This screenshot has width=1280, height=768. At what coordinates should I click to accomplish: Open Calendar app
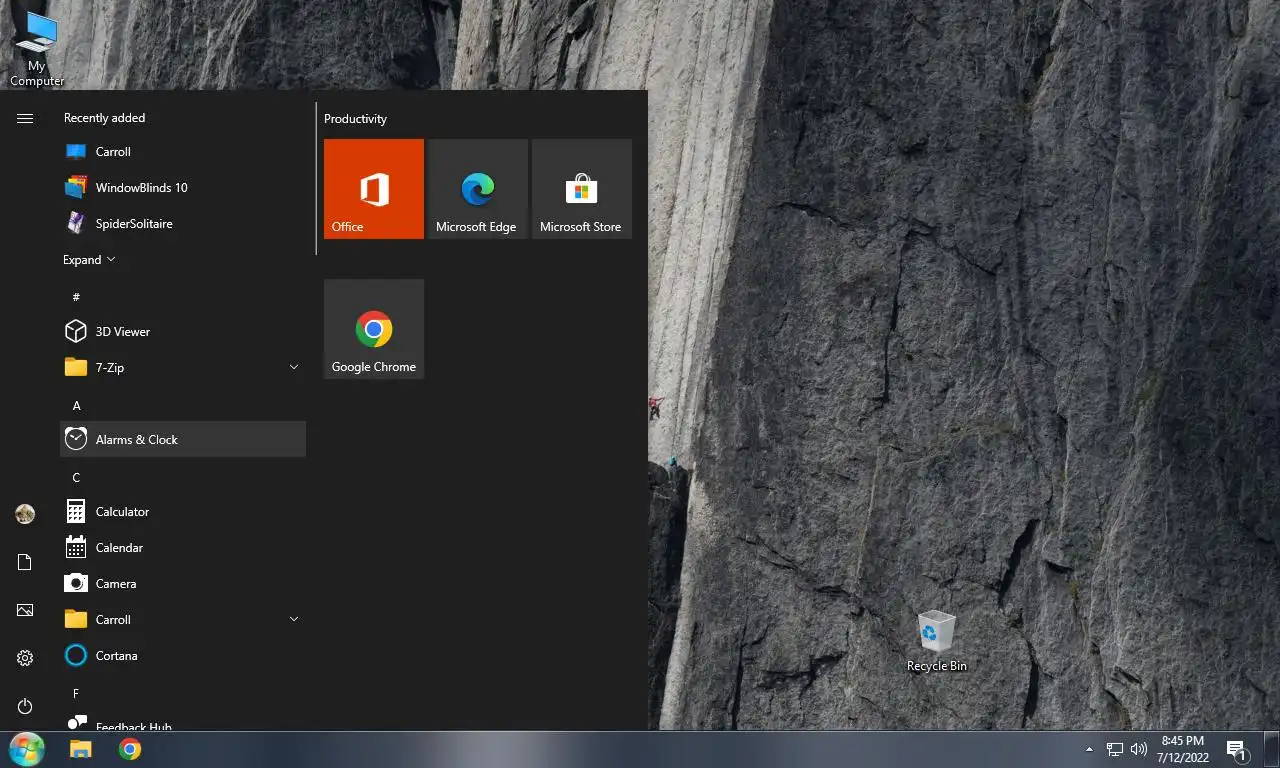pos(183,548)
